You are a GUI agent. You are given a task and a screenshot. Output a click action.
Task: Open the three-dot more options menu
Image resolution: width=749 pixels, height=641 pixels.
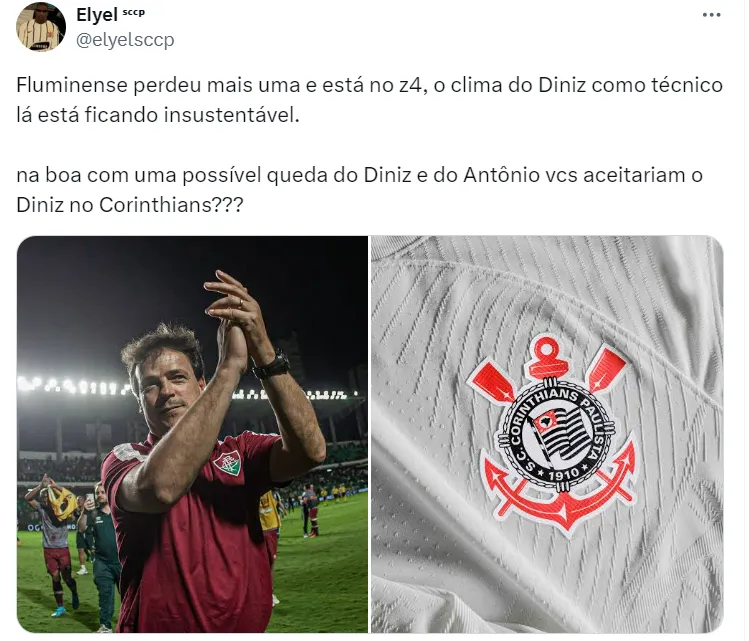click(711, 15)
